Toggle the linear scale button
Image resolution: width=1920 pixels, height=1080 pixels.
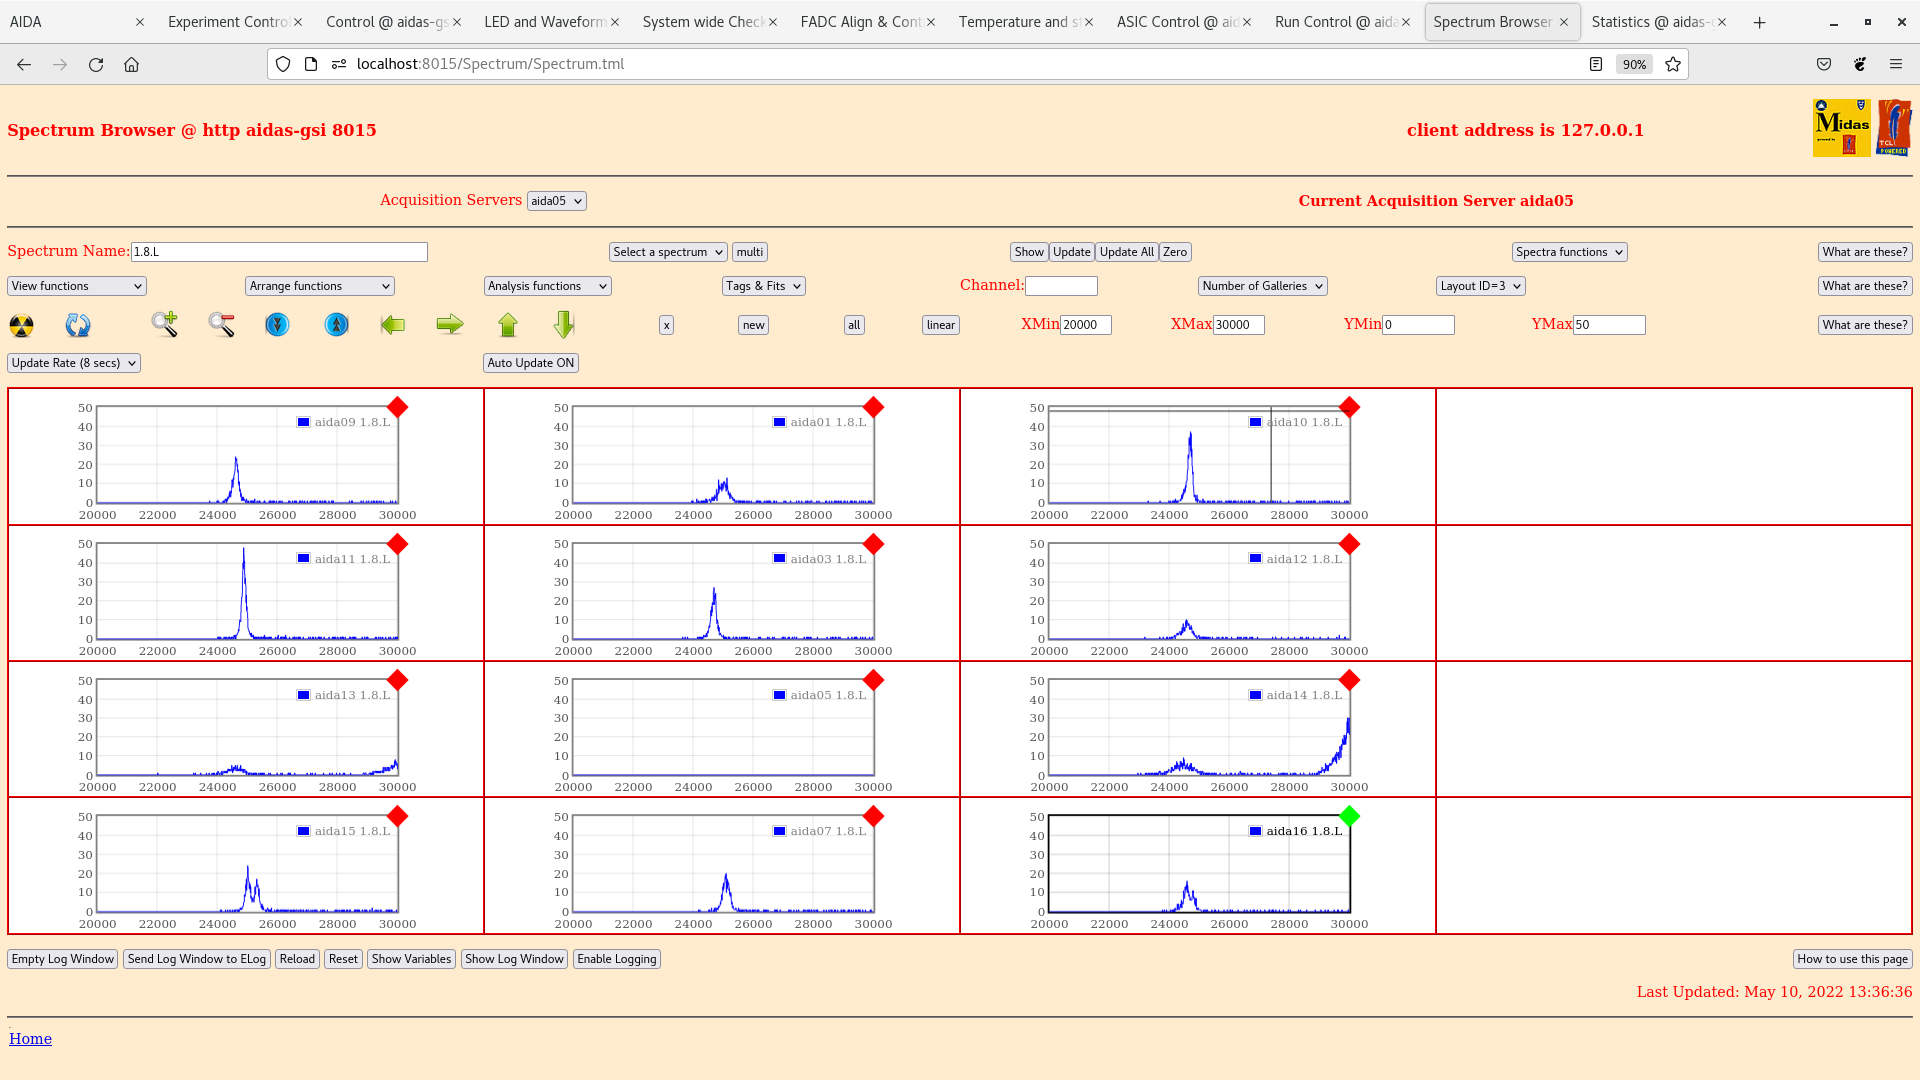pyautogui.click(x=940, y=325)
